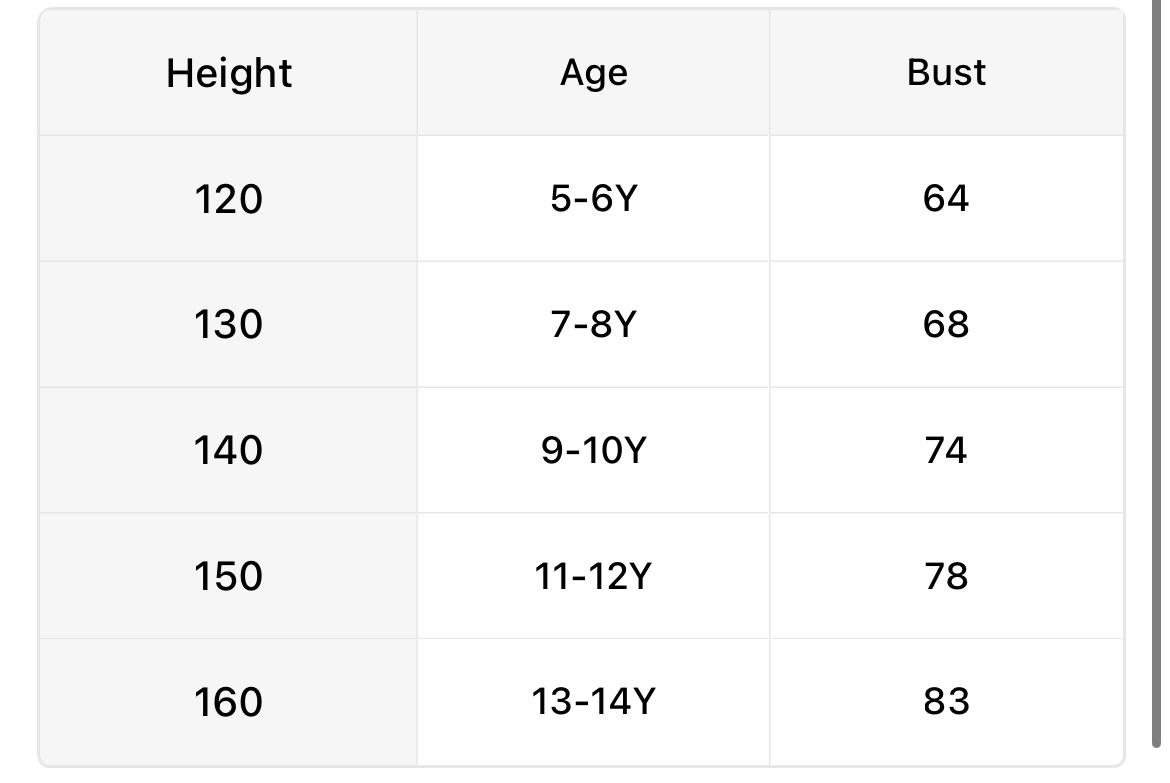The height and width of the screenshot is (783, 1170).
Task: Select the 160 height cell
Action: (229, 702)
